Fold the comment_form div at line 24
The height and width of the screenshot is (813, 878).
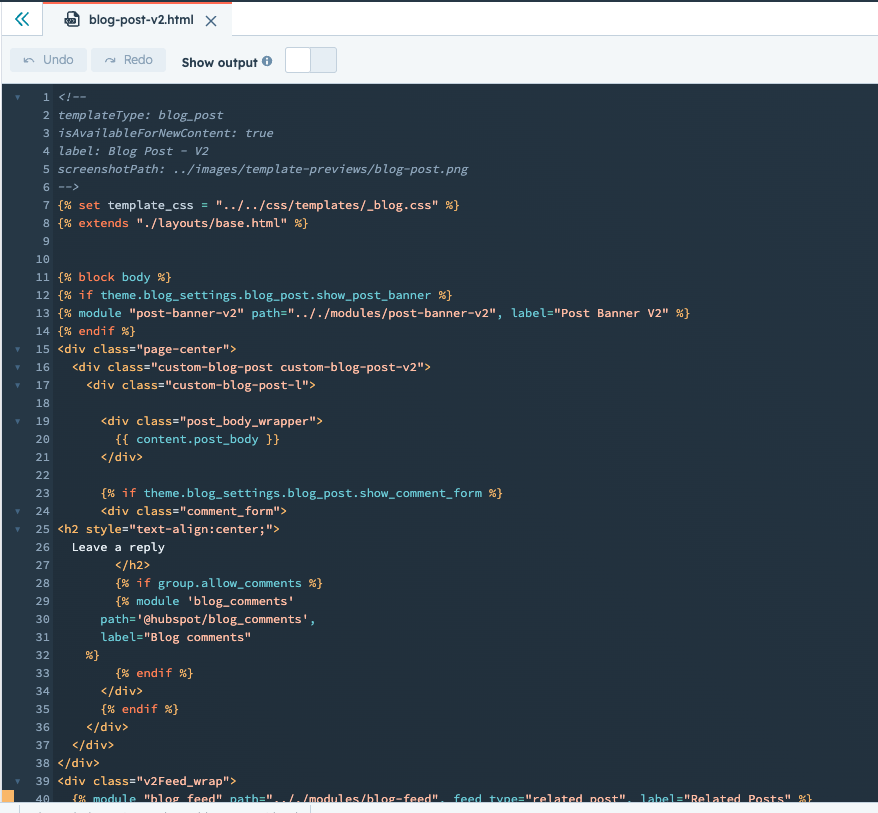click(x=17, y=511)
